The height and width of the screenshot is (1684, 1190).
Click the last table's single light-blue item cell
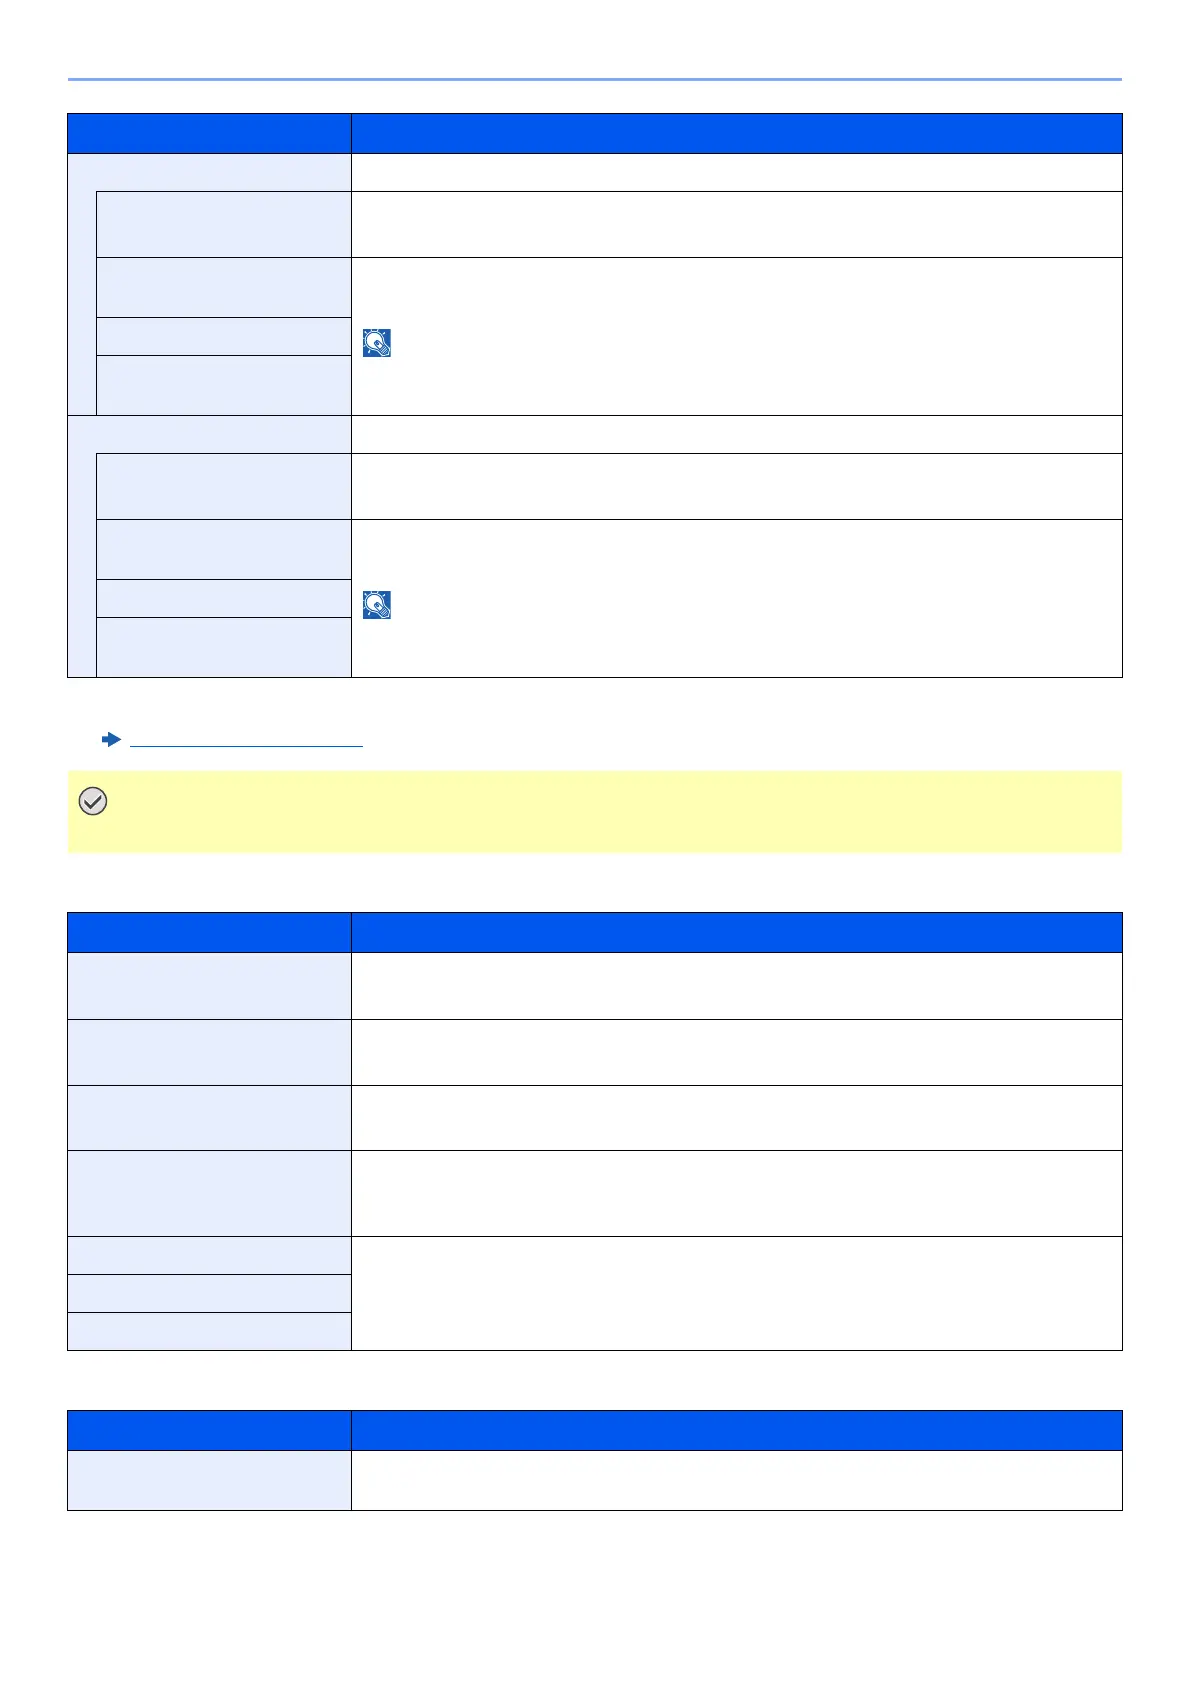(209, 1480)
